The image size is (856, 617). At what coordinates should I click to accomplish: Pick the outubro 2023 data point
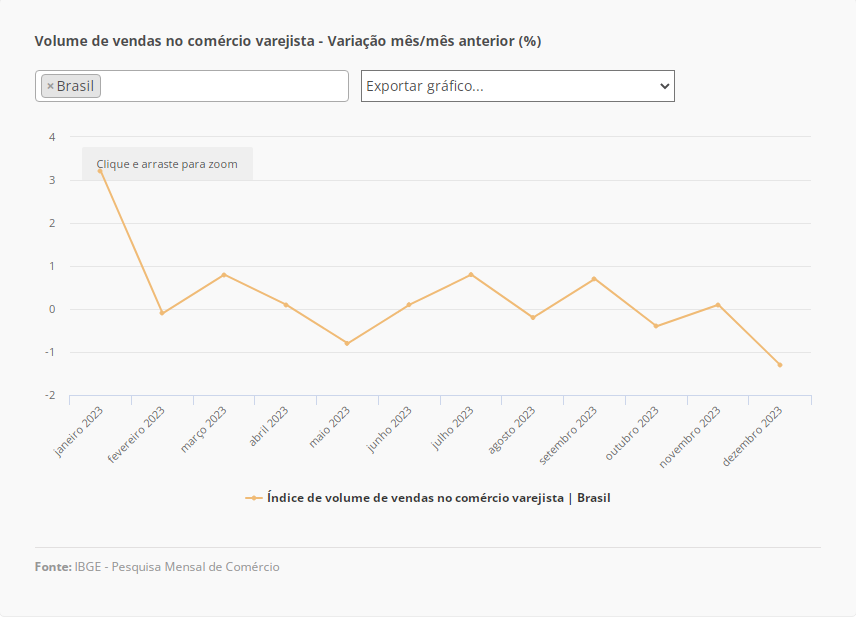click(x=656, y=326)
